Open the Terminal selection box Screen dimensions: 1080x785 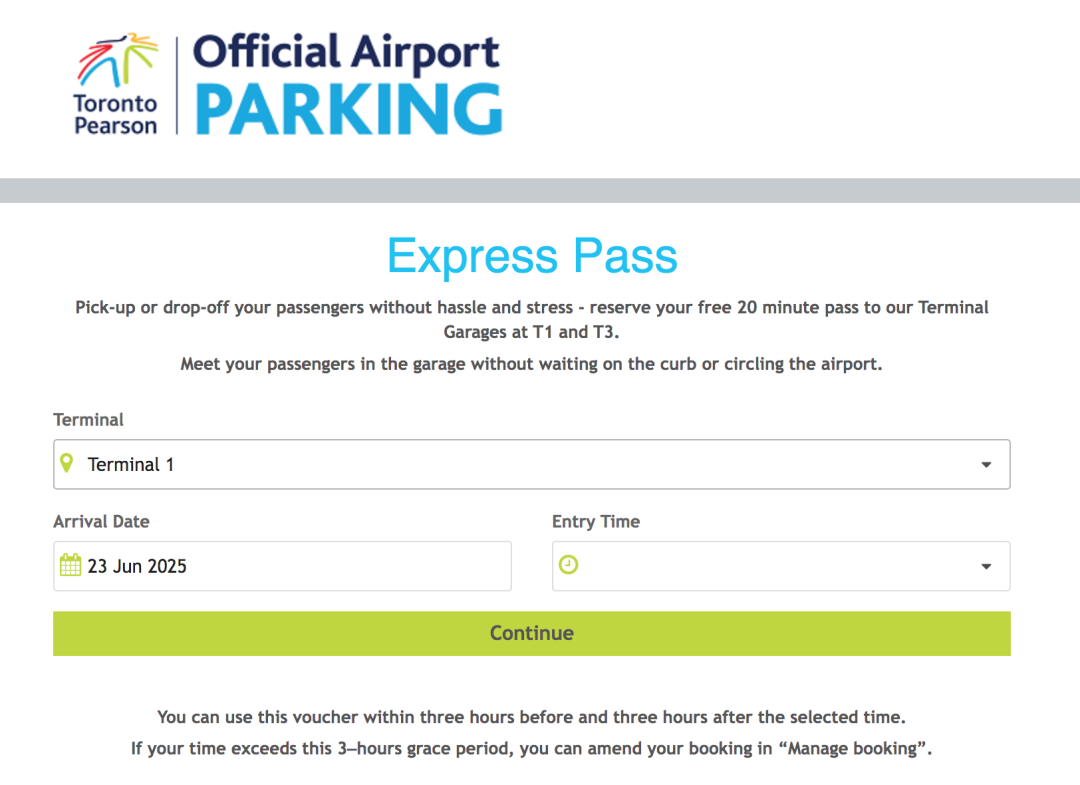click(532, 464)
